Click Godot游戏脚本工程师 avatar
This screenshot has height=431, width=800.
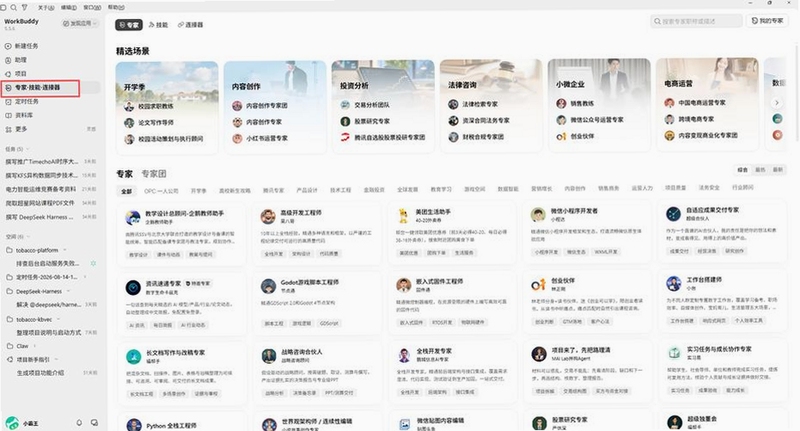268,286
